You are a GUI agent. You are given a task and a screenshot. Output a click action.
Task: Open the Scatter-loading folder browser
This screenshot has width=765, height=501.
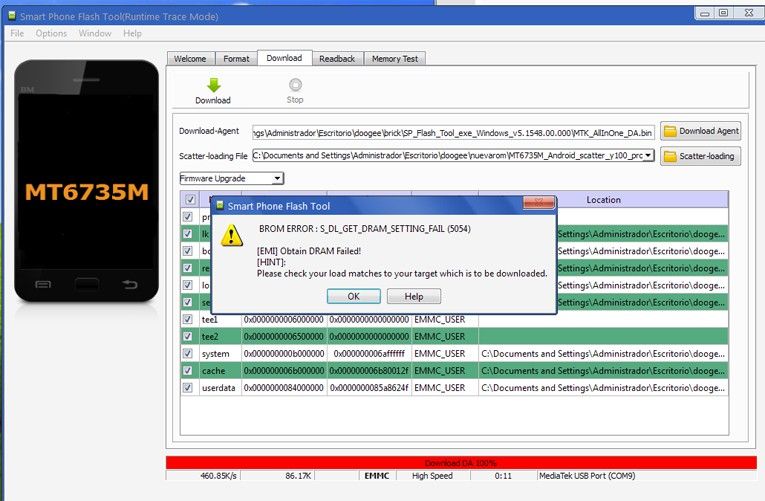701,156
